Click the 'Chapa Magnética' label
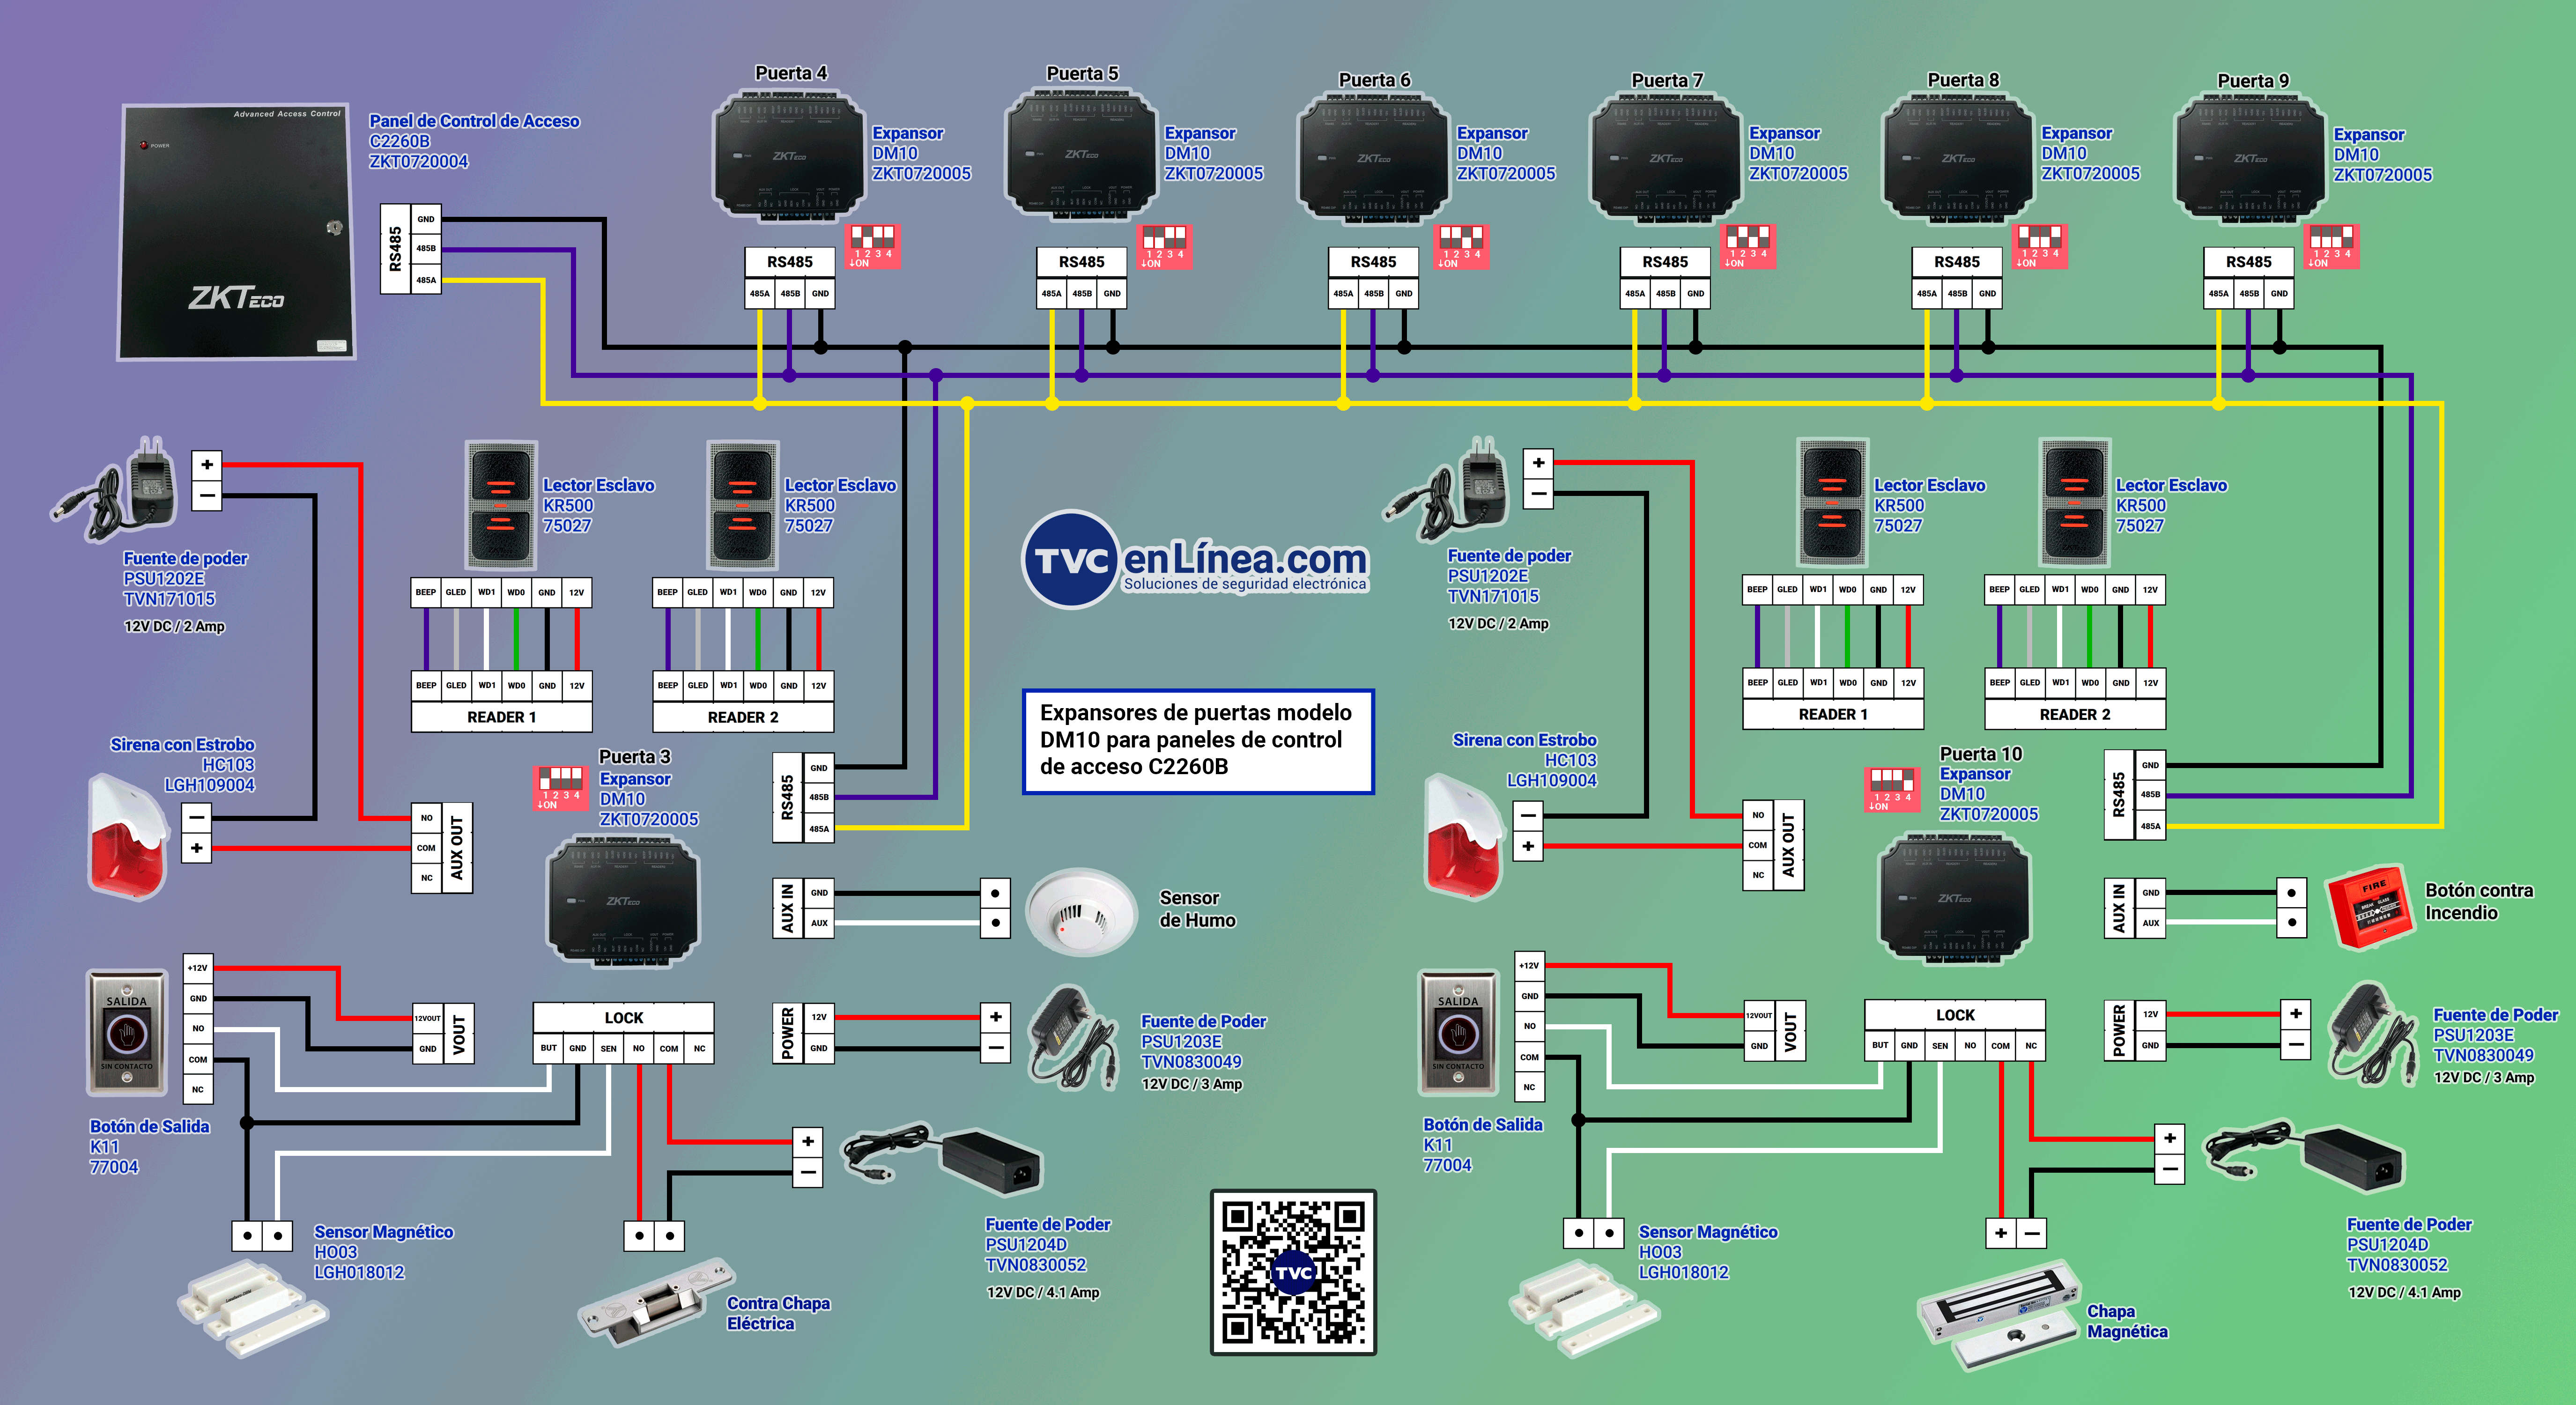2576x1405 pixels. click(x=2127, y=1321)
